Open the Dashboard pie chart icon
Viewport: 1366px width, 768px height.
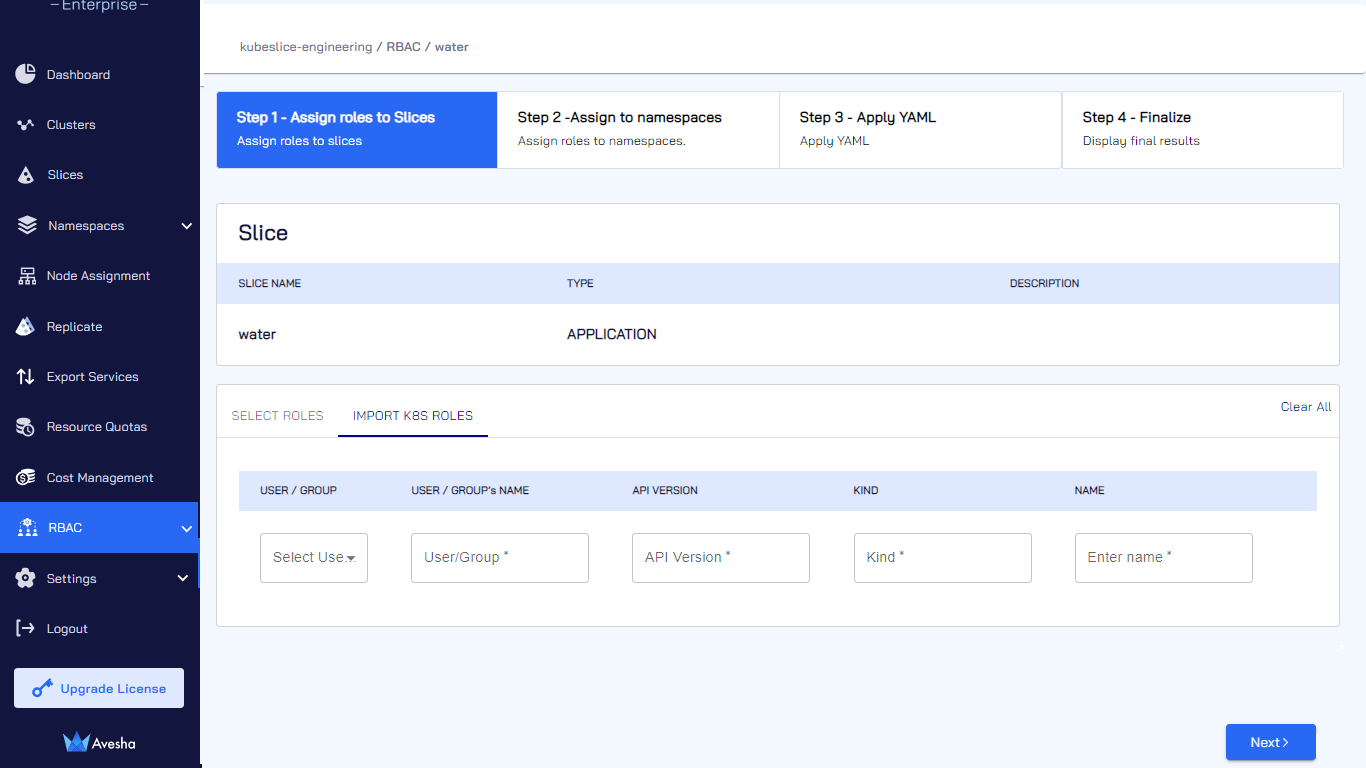[x=26, y=74]
